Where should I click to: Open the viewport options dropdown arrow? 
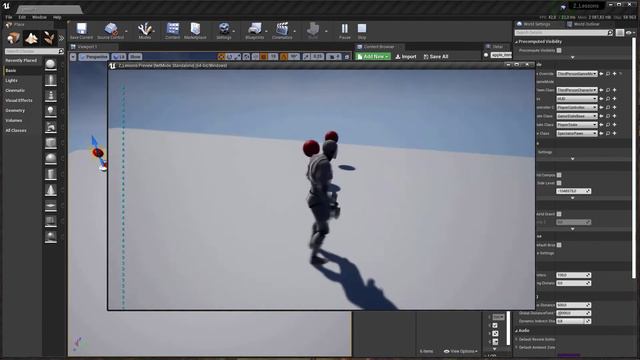pyautogui.click(x=73, y=57)
